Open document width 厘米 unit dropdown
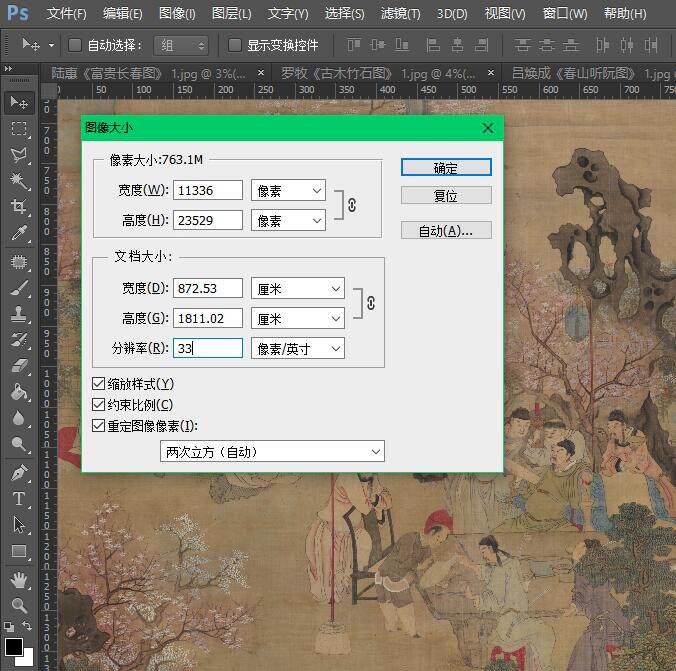Image resolution: width=676 pixels, height=671 pixels. click(297, 288)
